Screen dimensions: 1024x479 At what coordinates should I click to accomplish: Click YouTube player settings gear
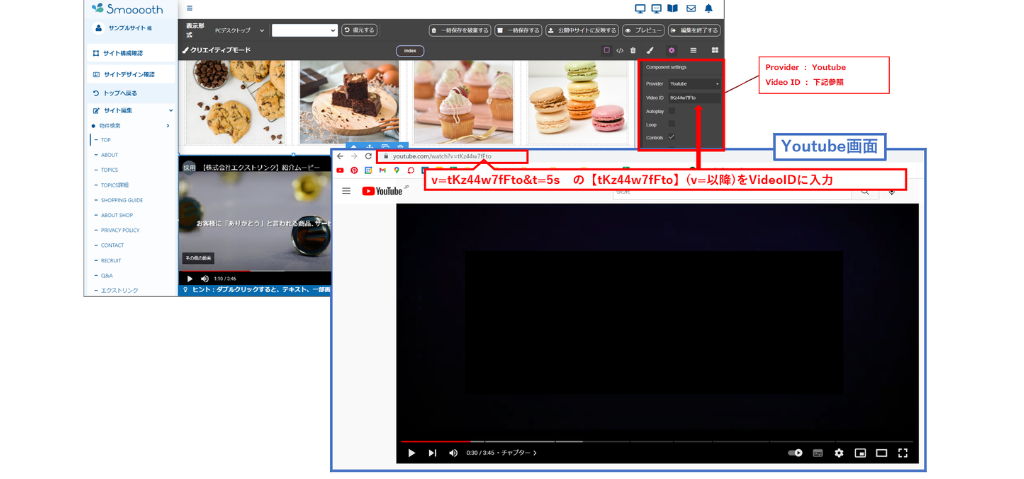[839, 453]
